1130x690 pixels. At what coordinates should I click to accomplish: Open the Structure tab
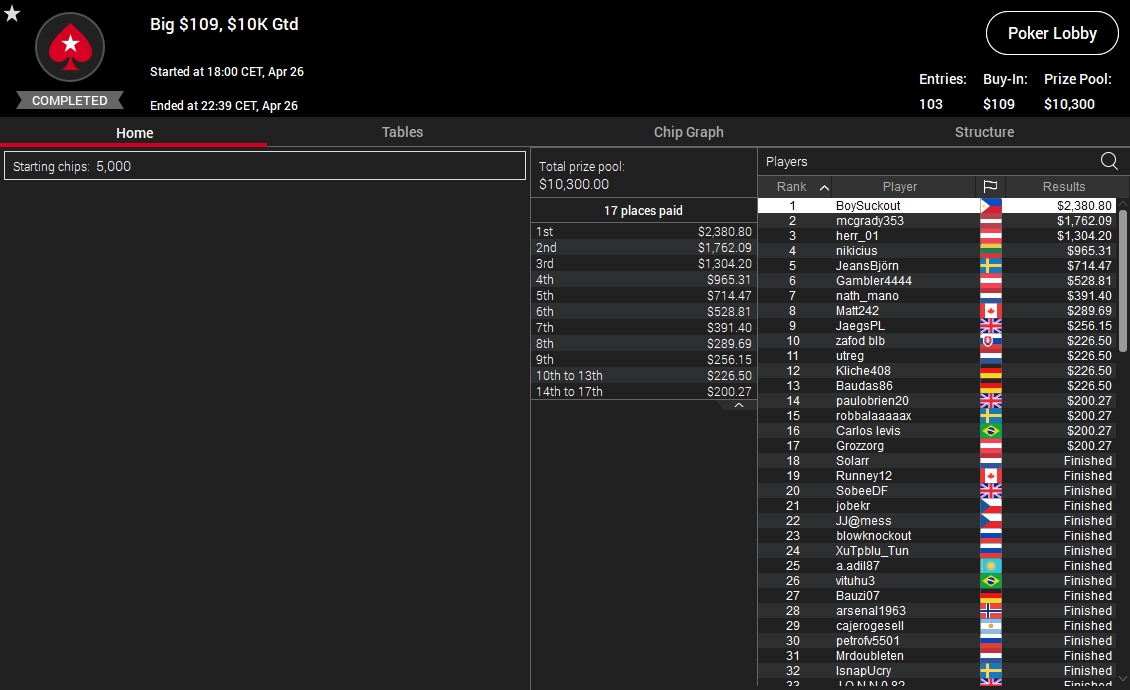984,132
